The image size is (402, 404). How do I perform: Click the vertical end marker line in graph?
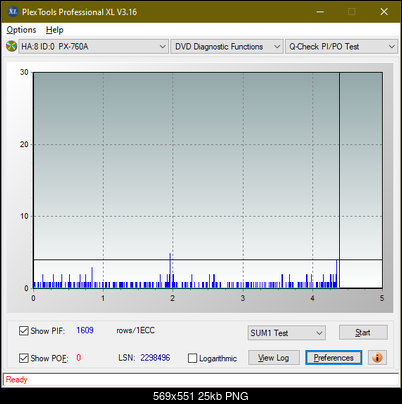pyautogui.click(x=339, y=180)
